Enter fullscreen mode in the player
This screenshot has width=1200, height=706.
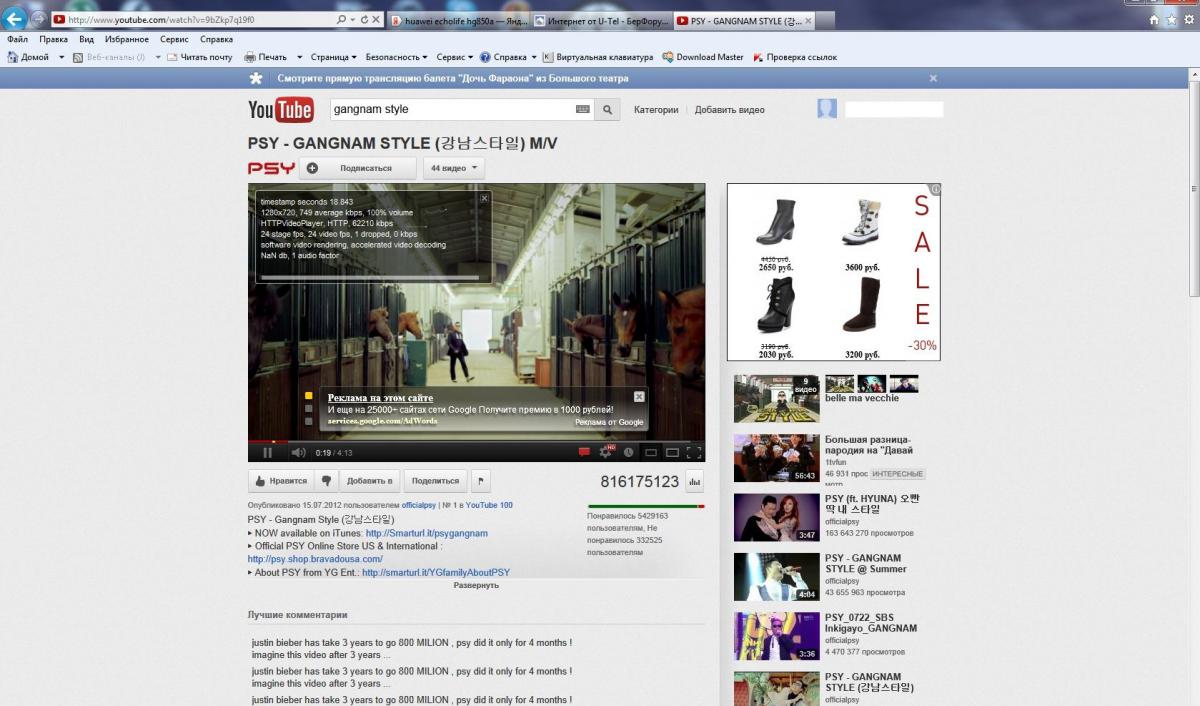click(694, 453)
